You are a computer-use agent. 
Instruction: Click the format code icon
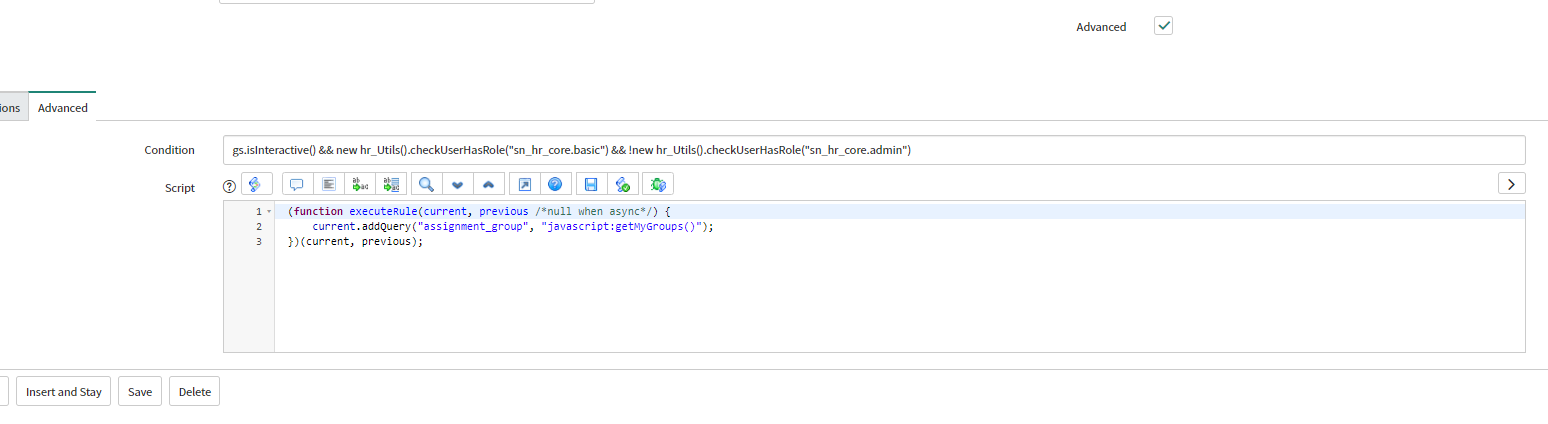328,184
